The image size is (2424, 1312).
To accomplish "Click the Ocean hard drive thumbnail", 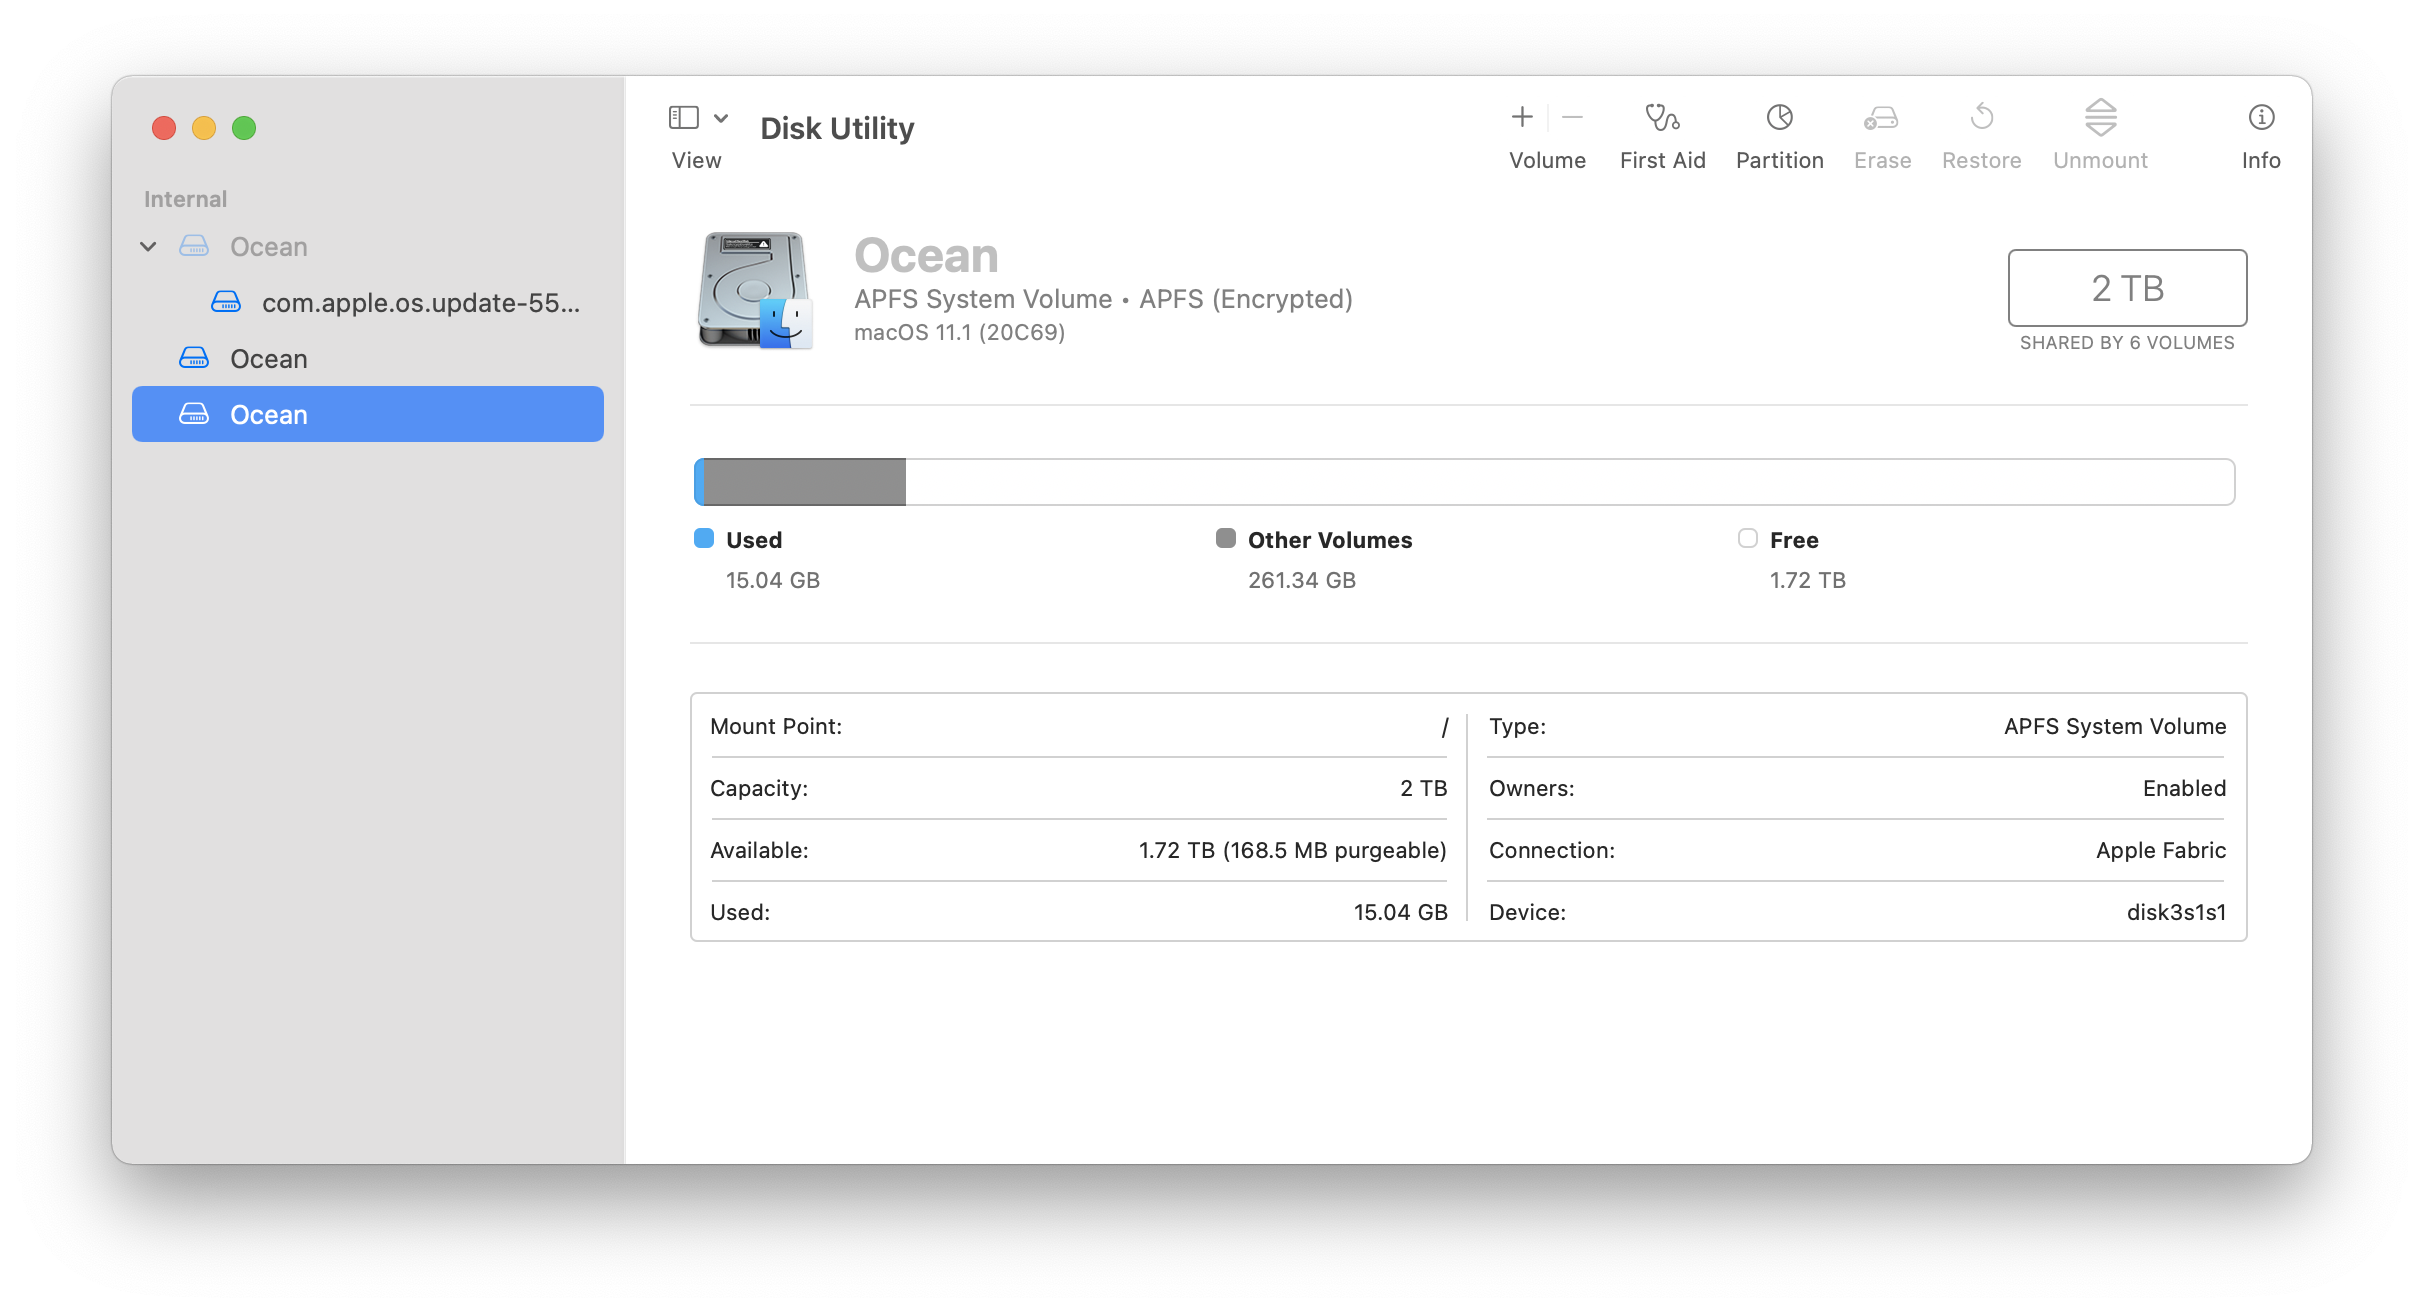I will click(755, 290).
